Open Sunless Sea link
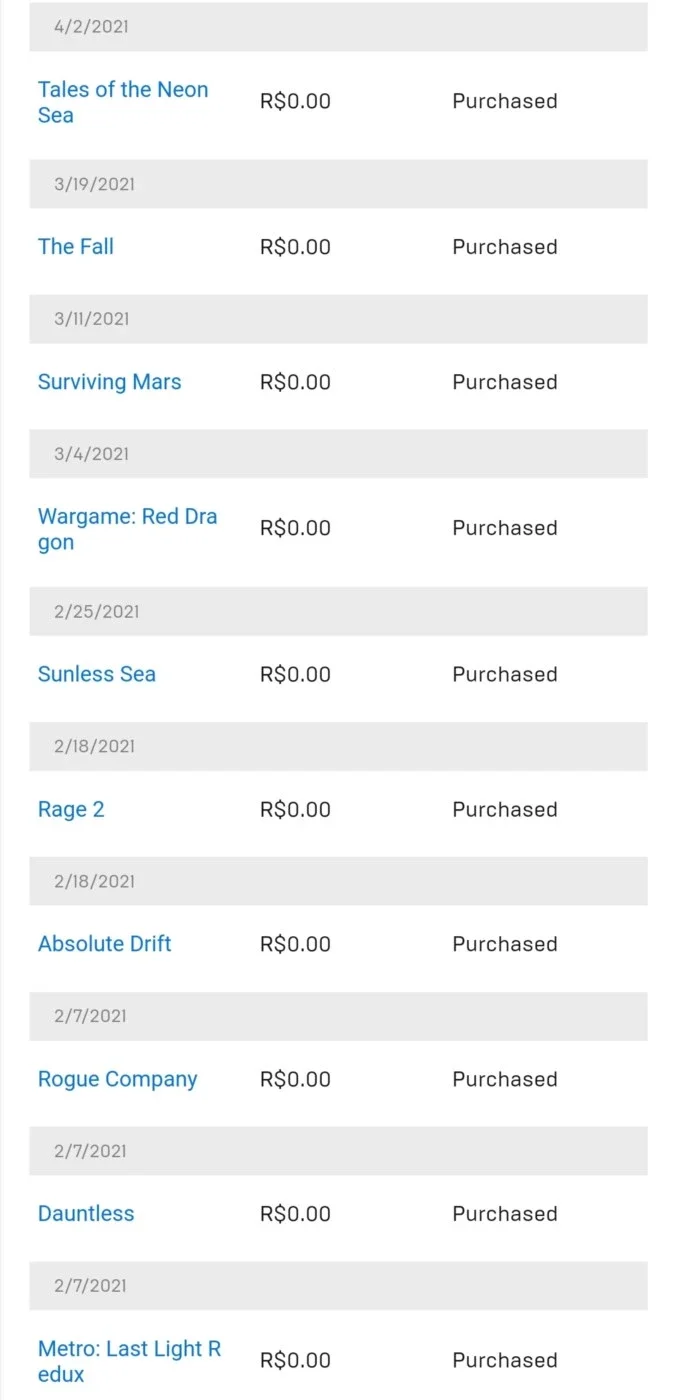Viewport: 676px width, 1400px height. [x=97, y=674]
